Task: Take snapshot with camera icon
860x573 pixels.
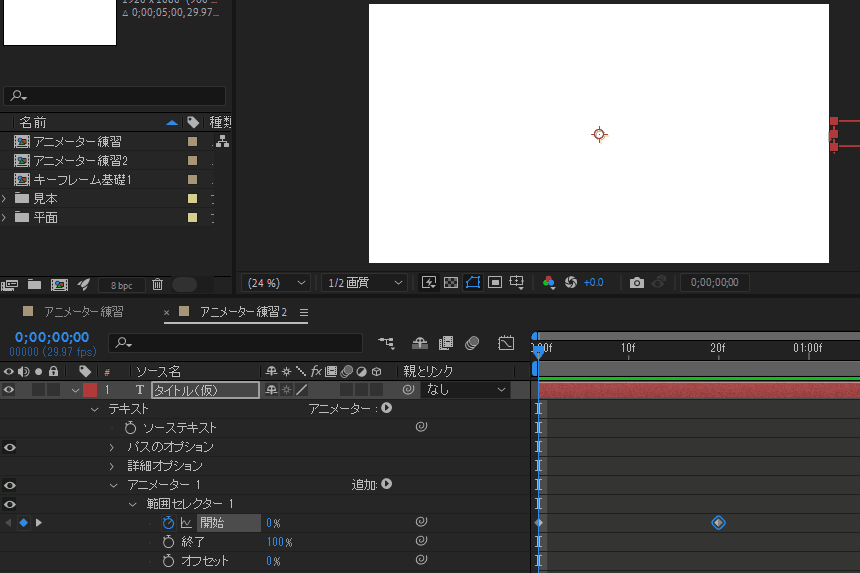Action: (637, 282)
